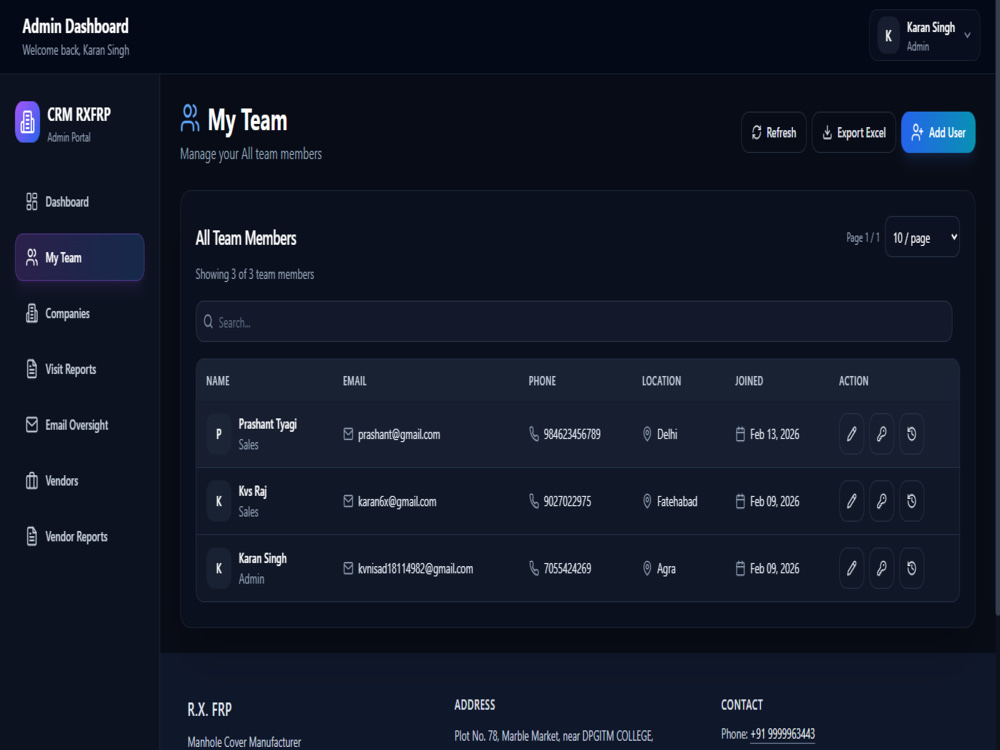Image resolution: width=1000 pixels, height=750 pixels.
Task: Click the phone number 7055424269
Action: tap(567, 568)
